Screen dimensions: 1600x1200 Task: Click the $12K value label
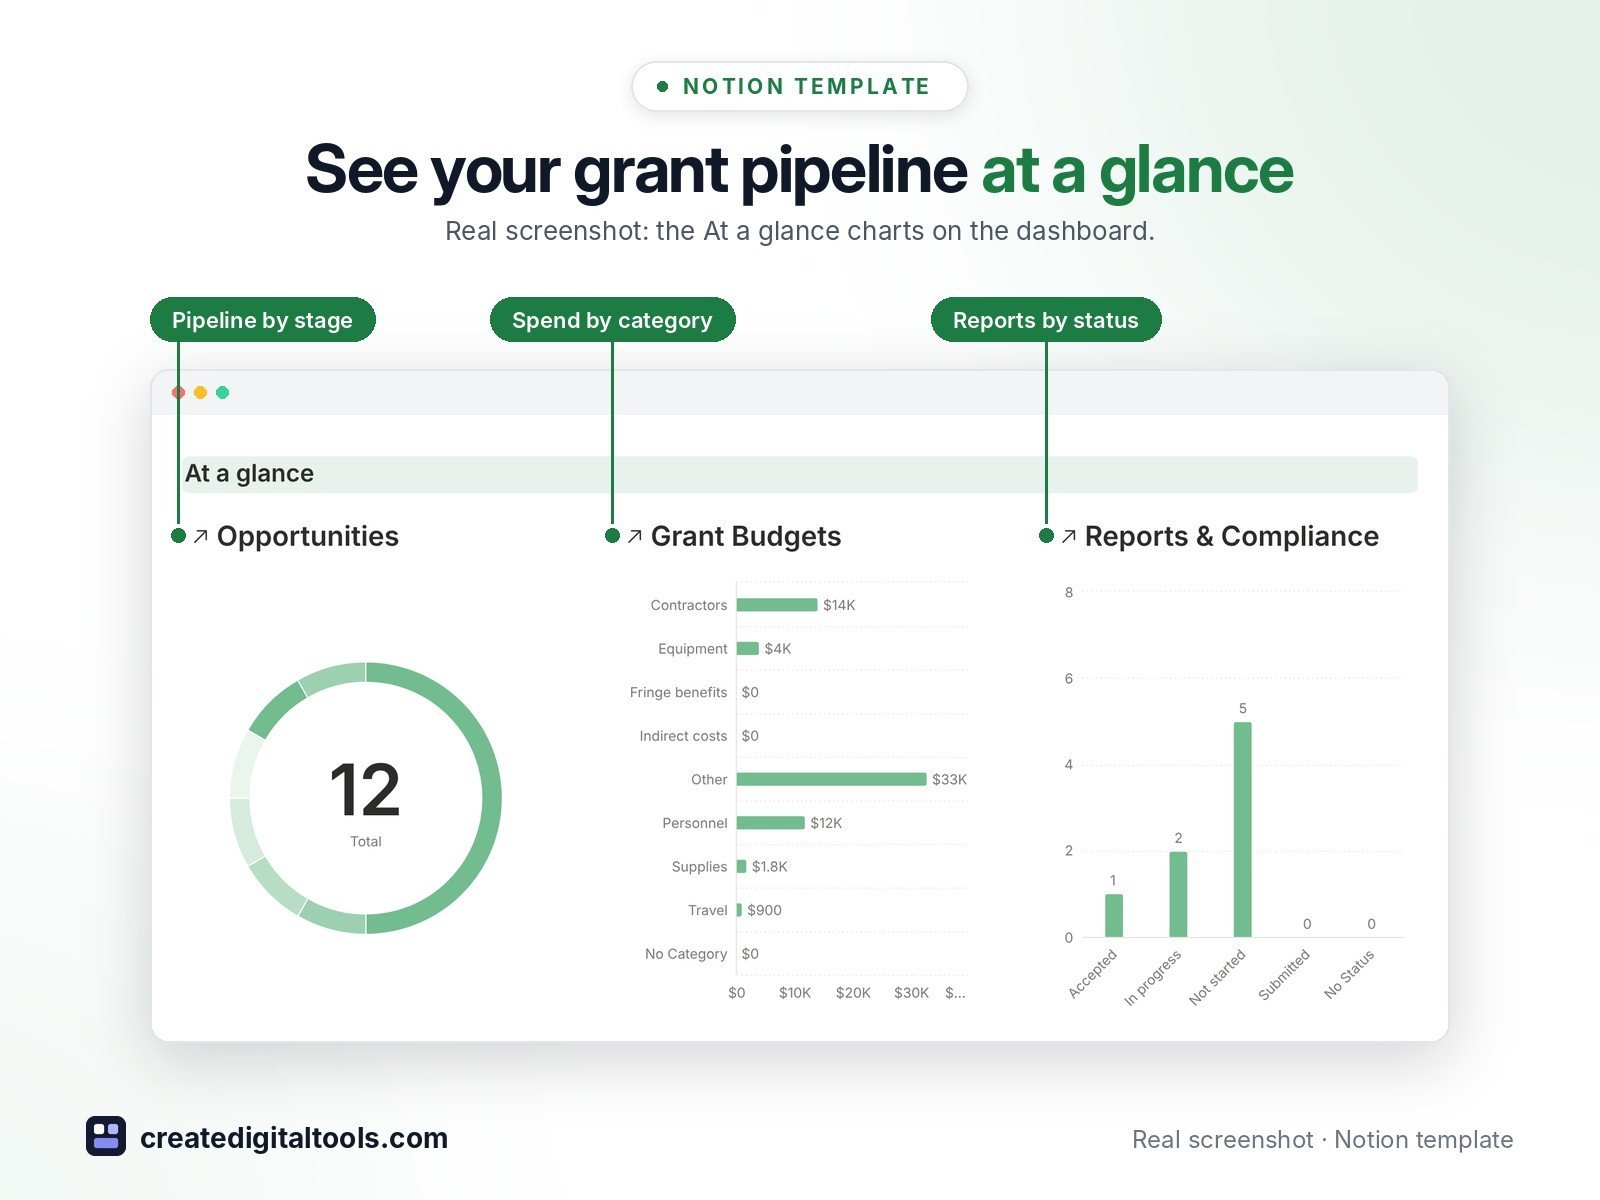826,823
